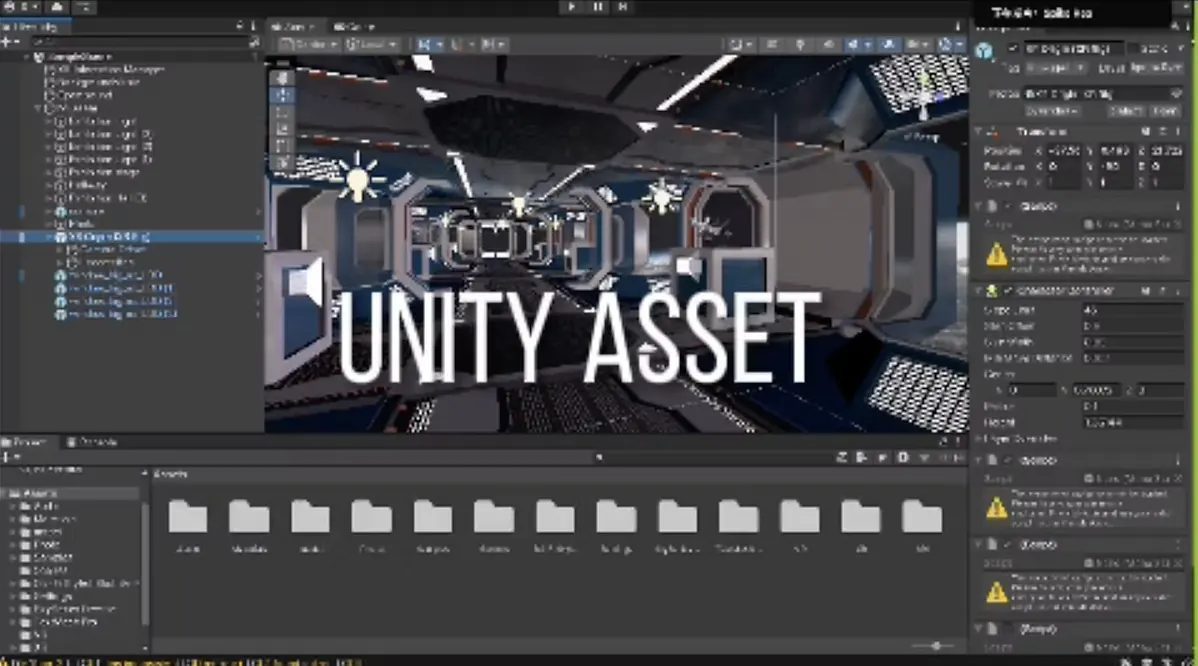Click the prefab Select button in Inspector
The height and width of the screenshot is (666, 1198).
1125,112
